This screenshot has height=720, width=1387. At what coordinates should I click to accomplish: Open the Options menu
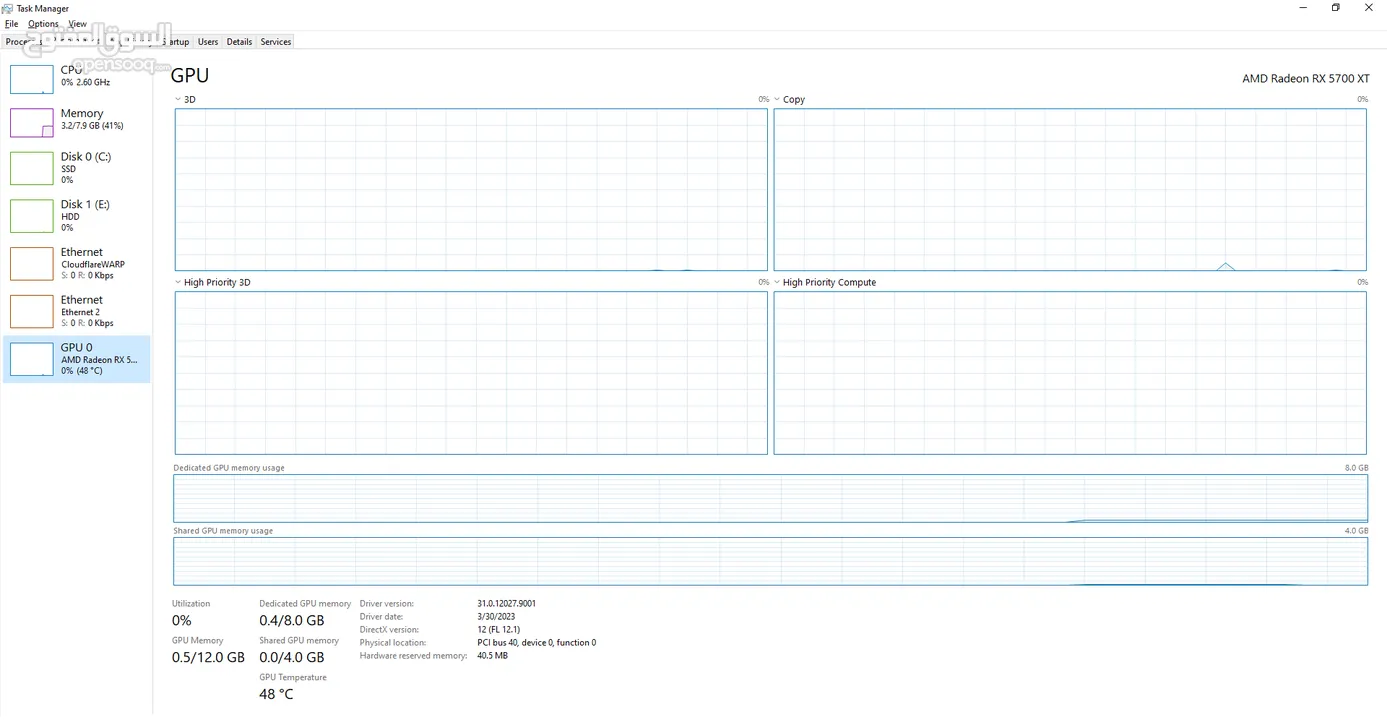click(x=43, y=24)
